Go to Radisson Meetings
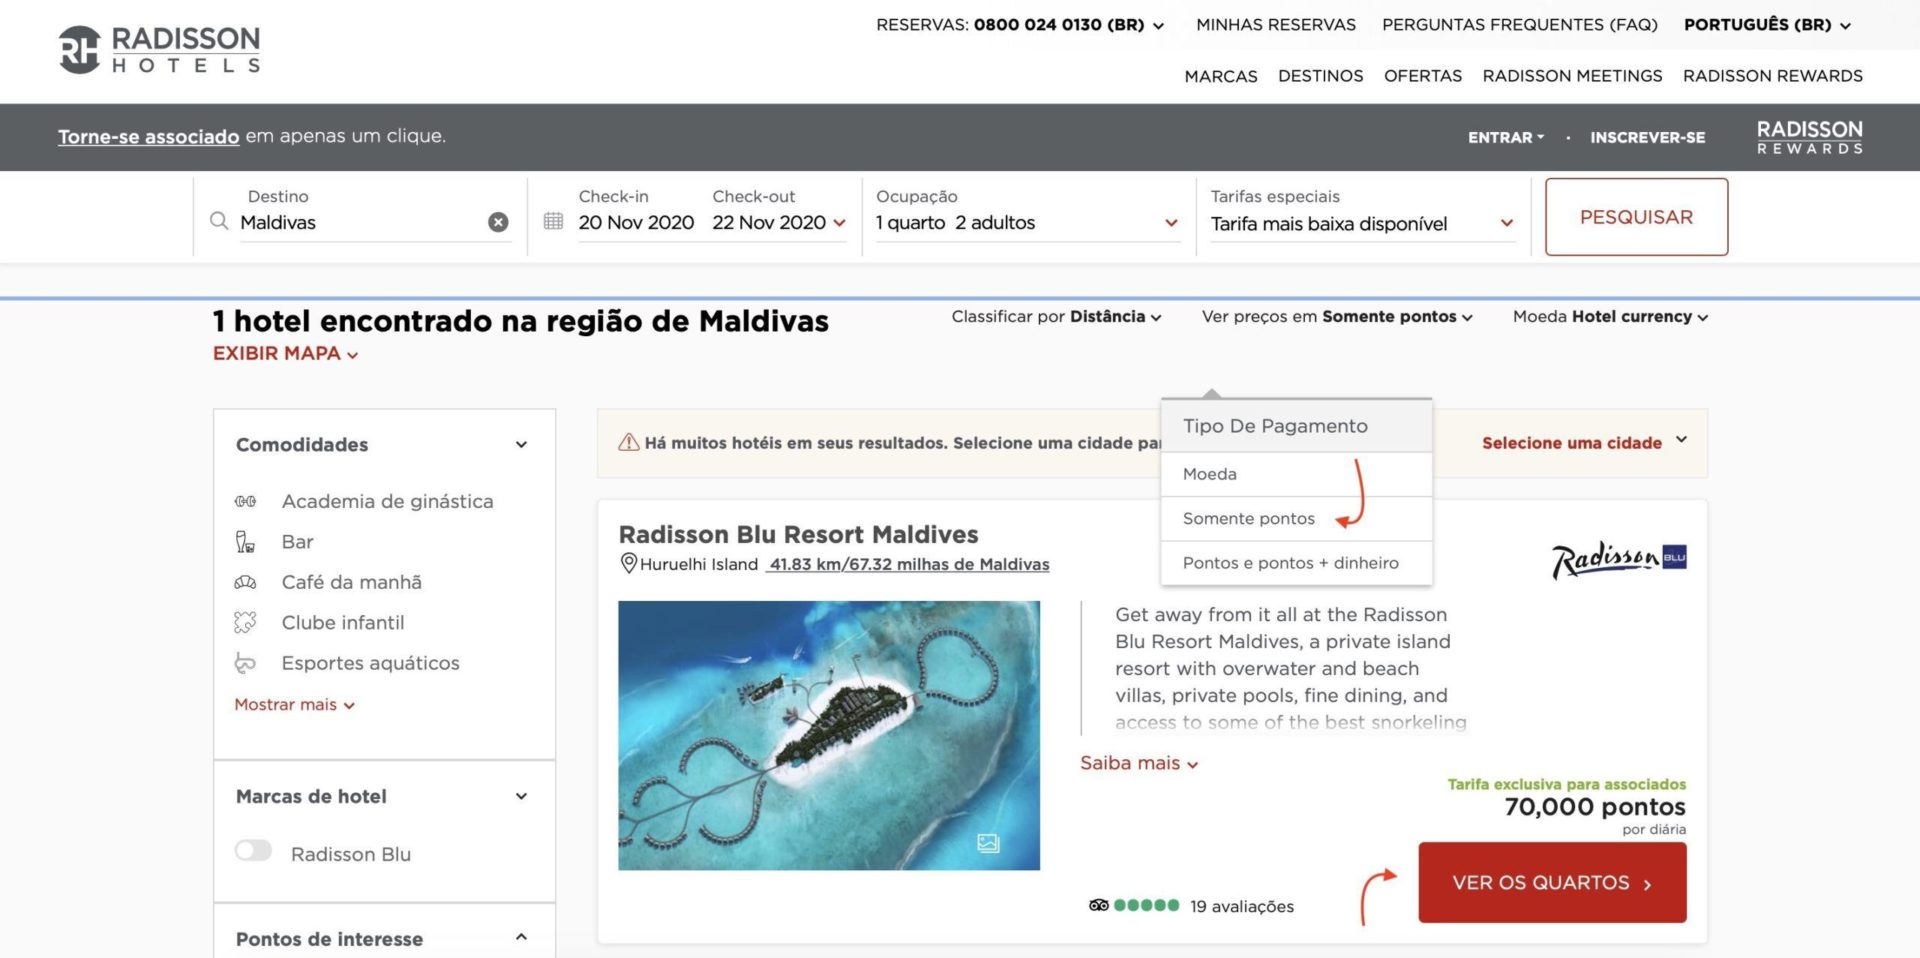 coord(1572,76)
